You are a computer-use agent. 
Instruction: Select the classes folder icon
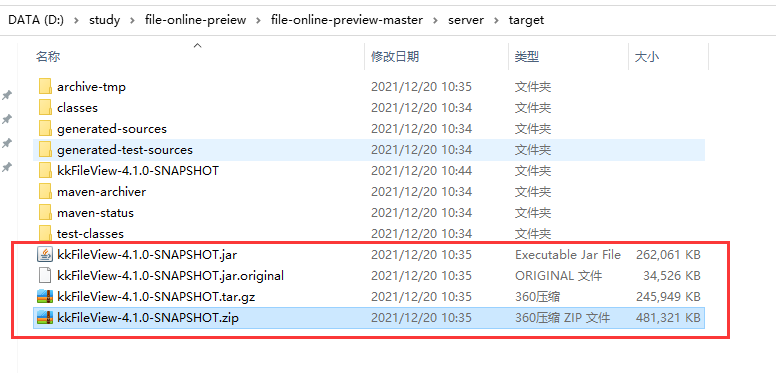point(45,107)
